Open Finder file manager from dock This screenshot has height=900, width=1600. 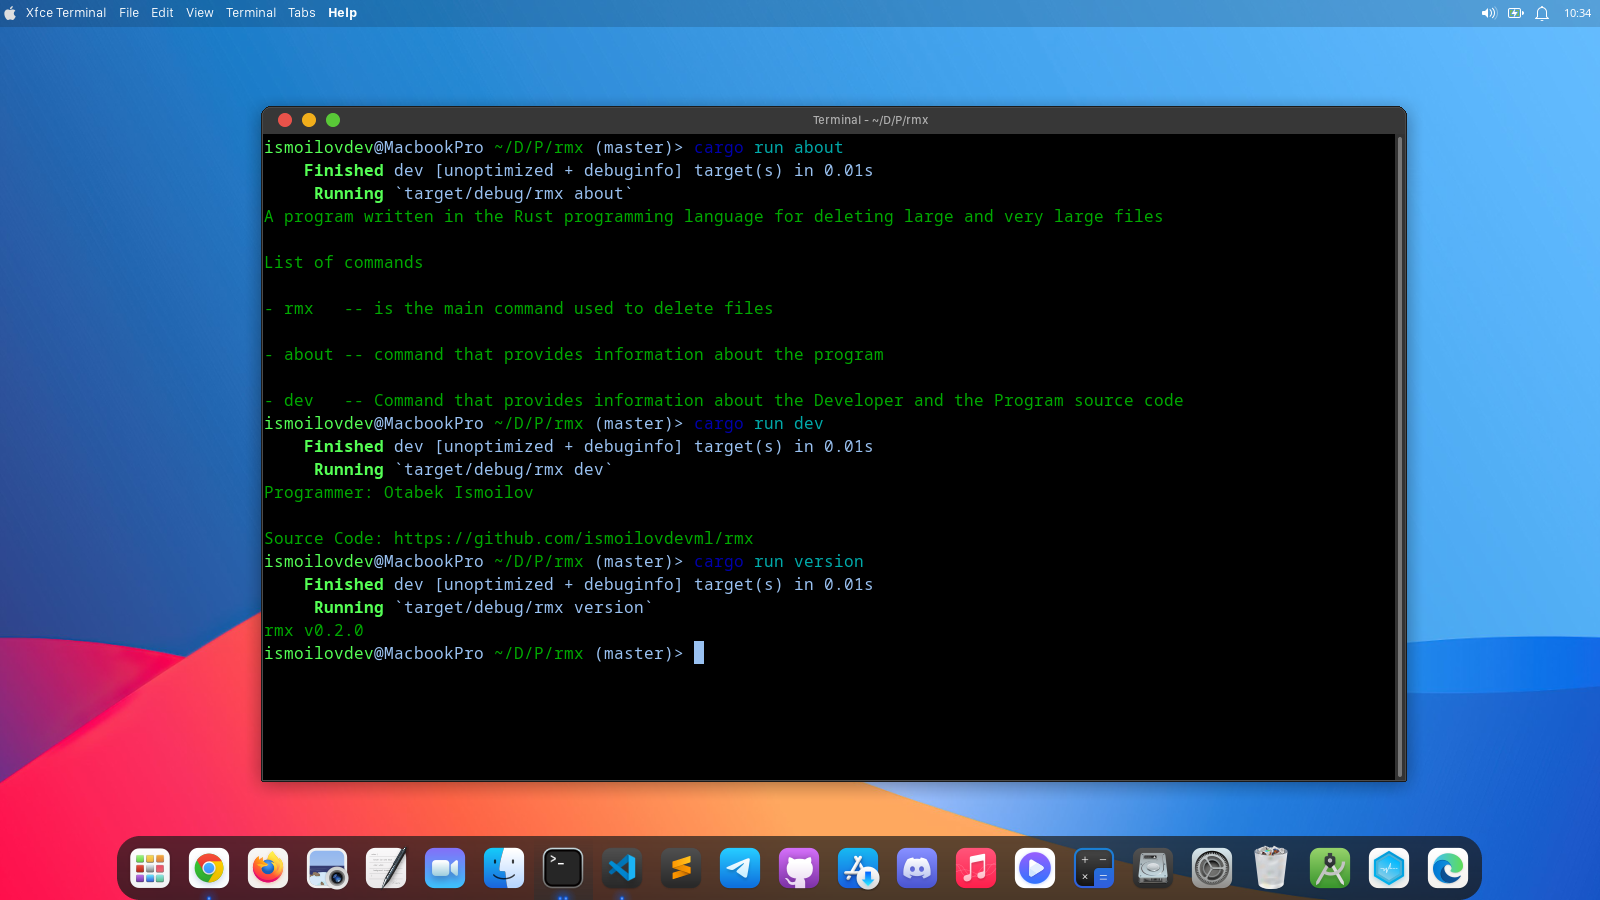504,868
